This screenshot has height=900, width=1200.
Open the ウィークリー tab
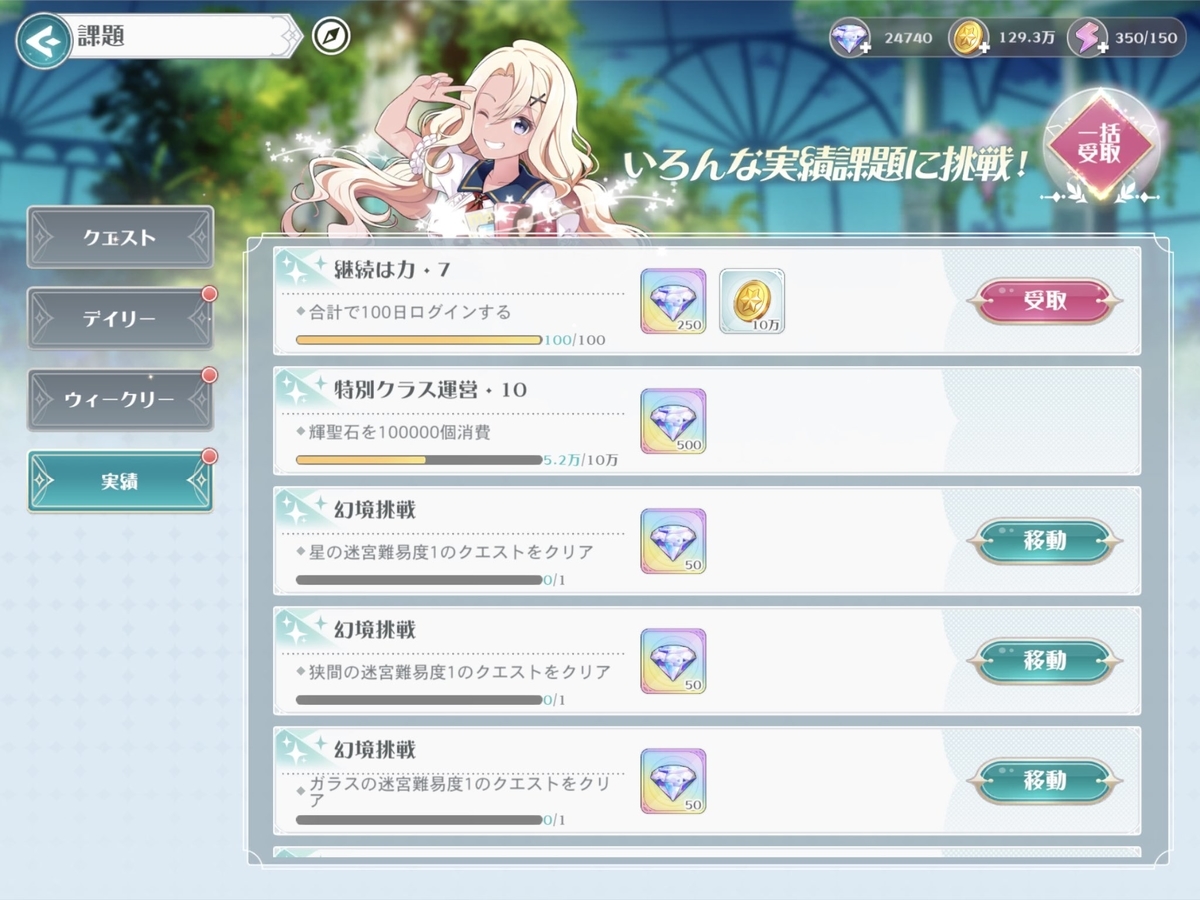tap(120, 400)
